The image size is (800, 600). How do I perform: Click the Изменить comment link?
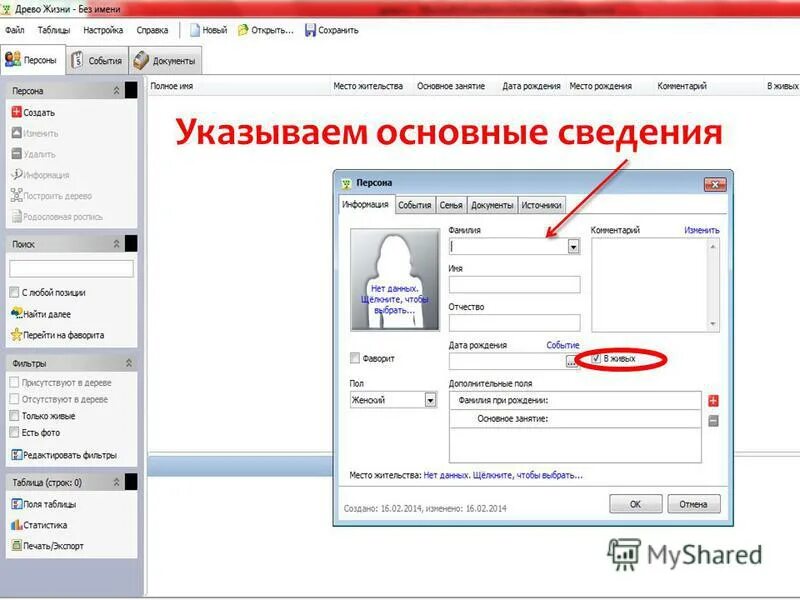point(704,229)
